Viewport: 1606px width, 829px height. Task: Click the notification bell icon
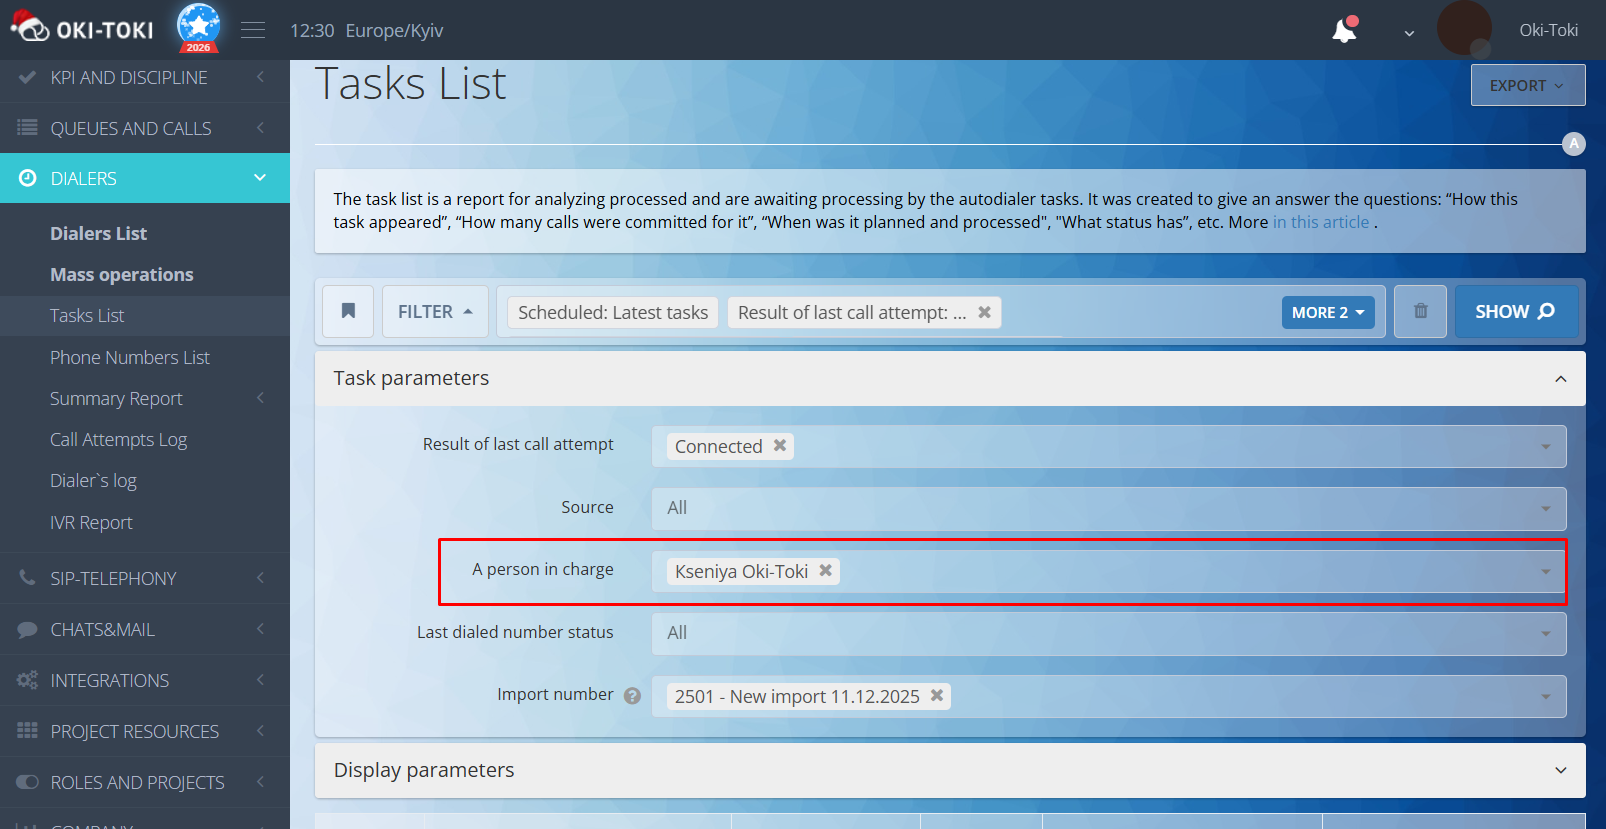point(1344,31)
